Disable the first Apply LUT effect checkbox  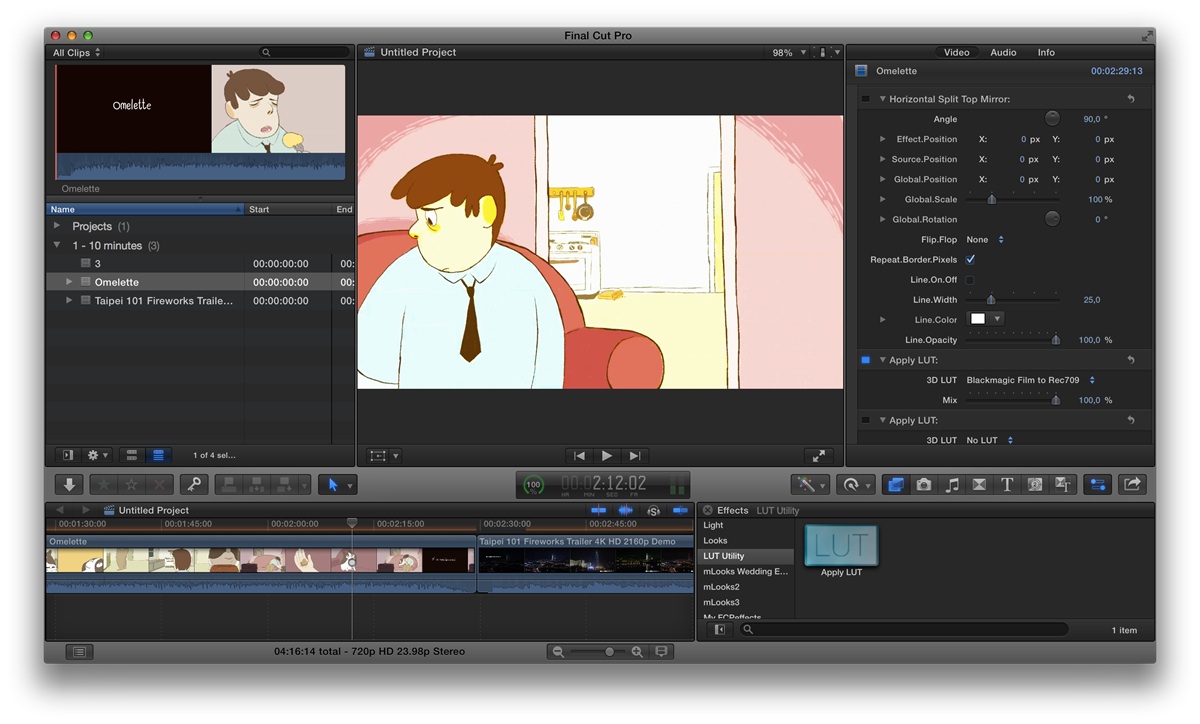click(866, 360)
